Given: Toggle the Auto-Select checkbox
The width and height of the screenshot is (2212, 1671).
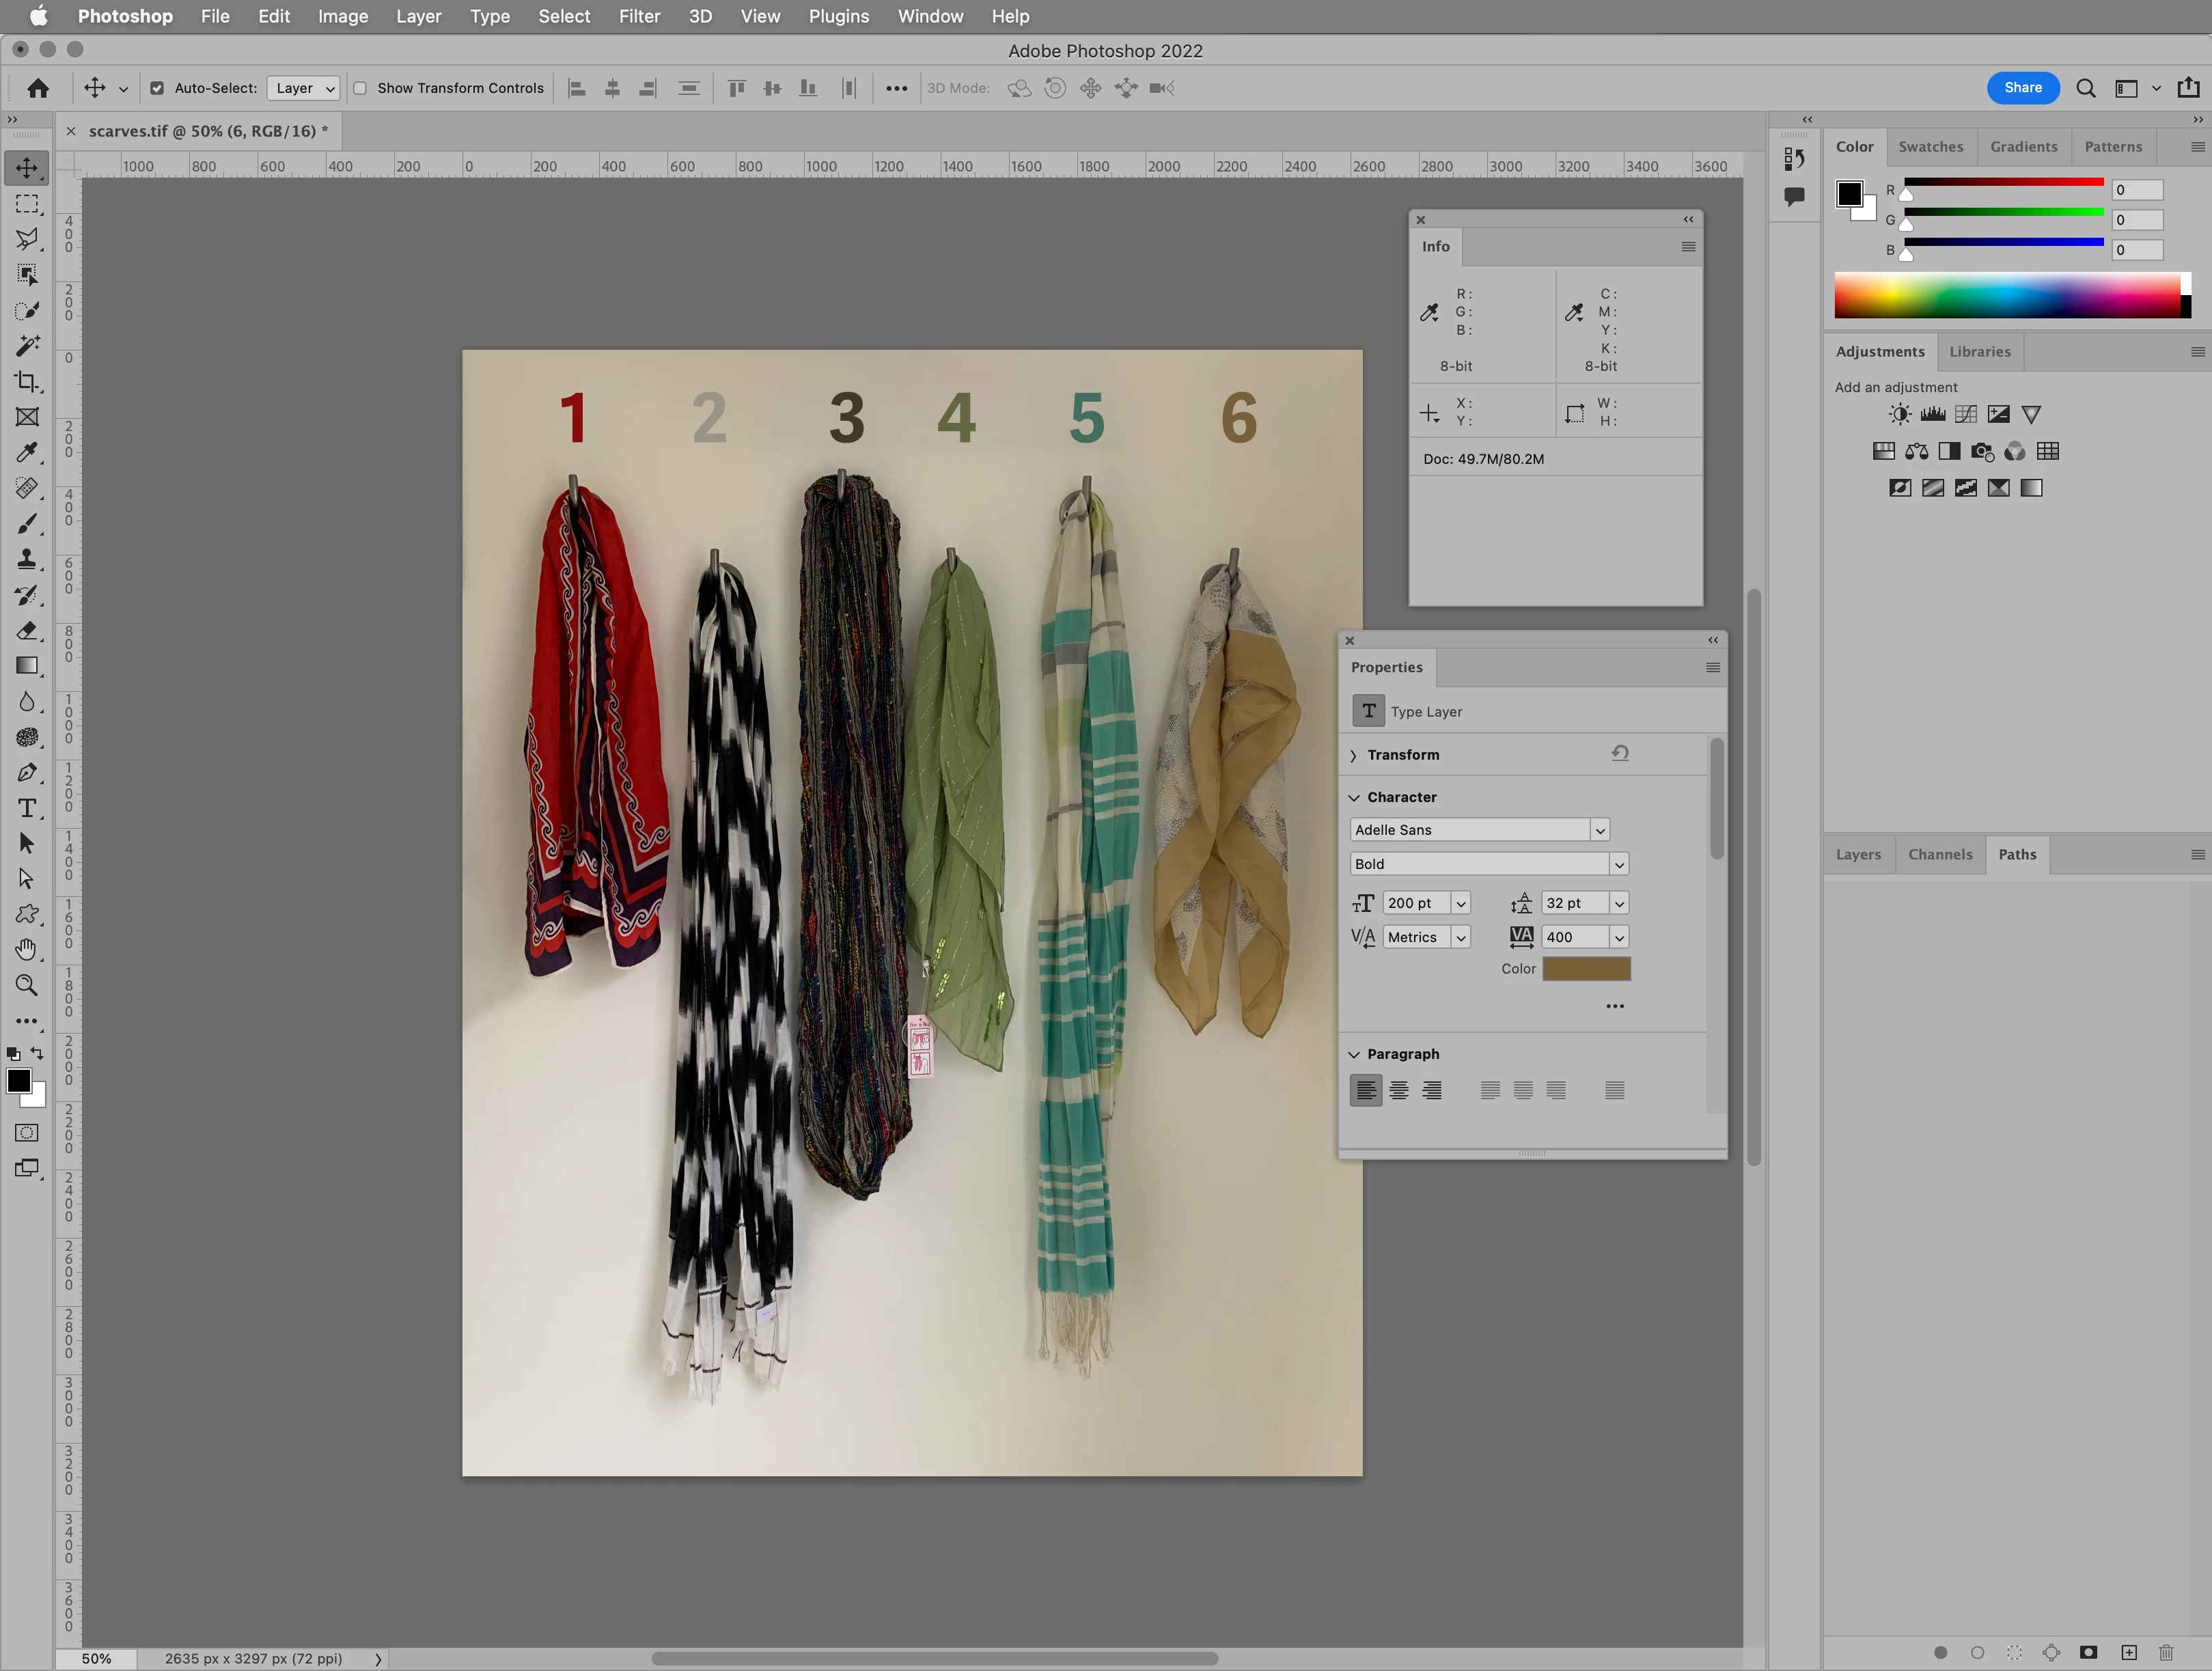Looking at the screenshot, I should tap(157, 88).
